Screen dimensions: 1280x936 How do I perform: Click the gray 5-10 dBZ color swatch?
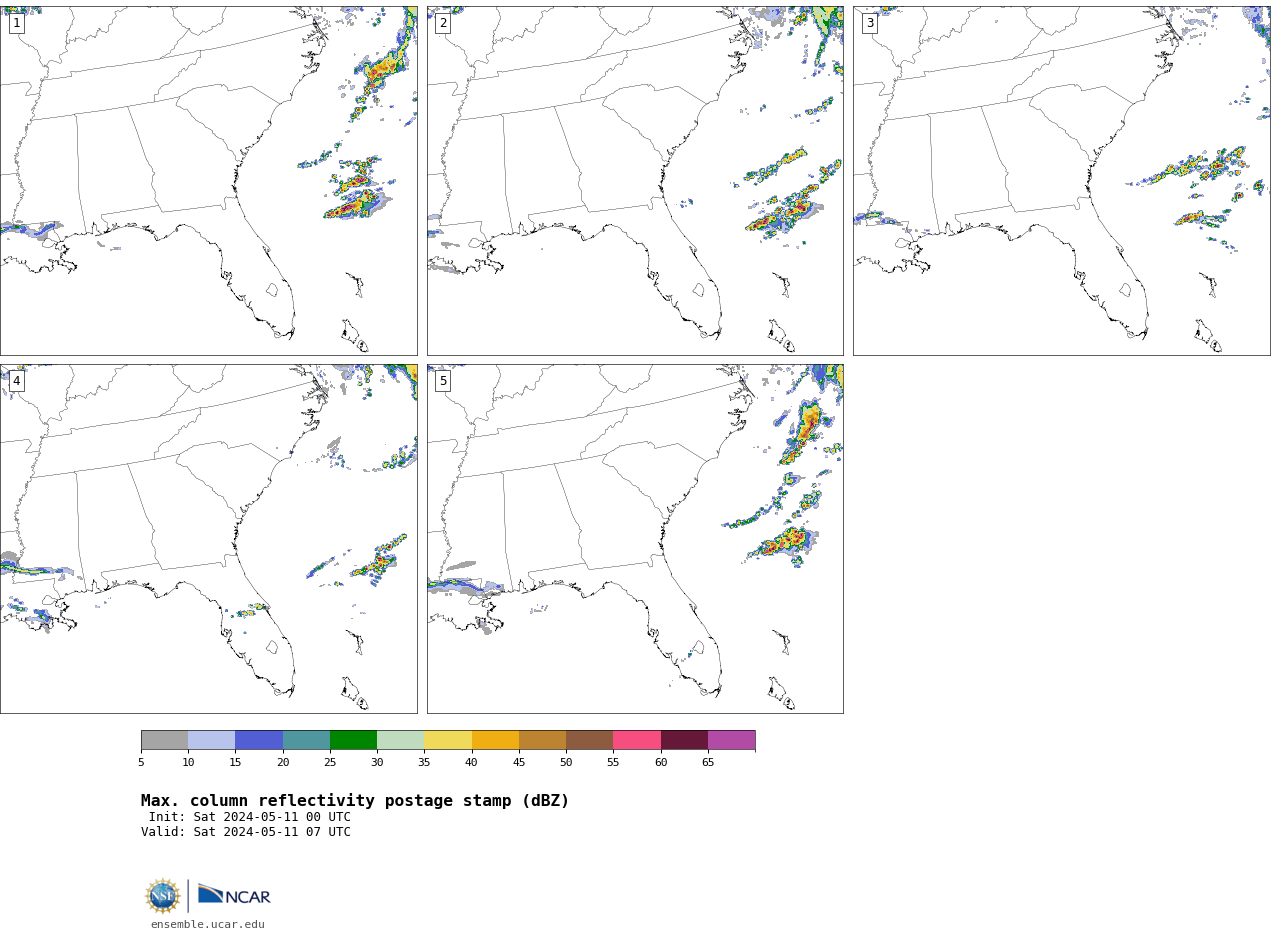164,740
